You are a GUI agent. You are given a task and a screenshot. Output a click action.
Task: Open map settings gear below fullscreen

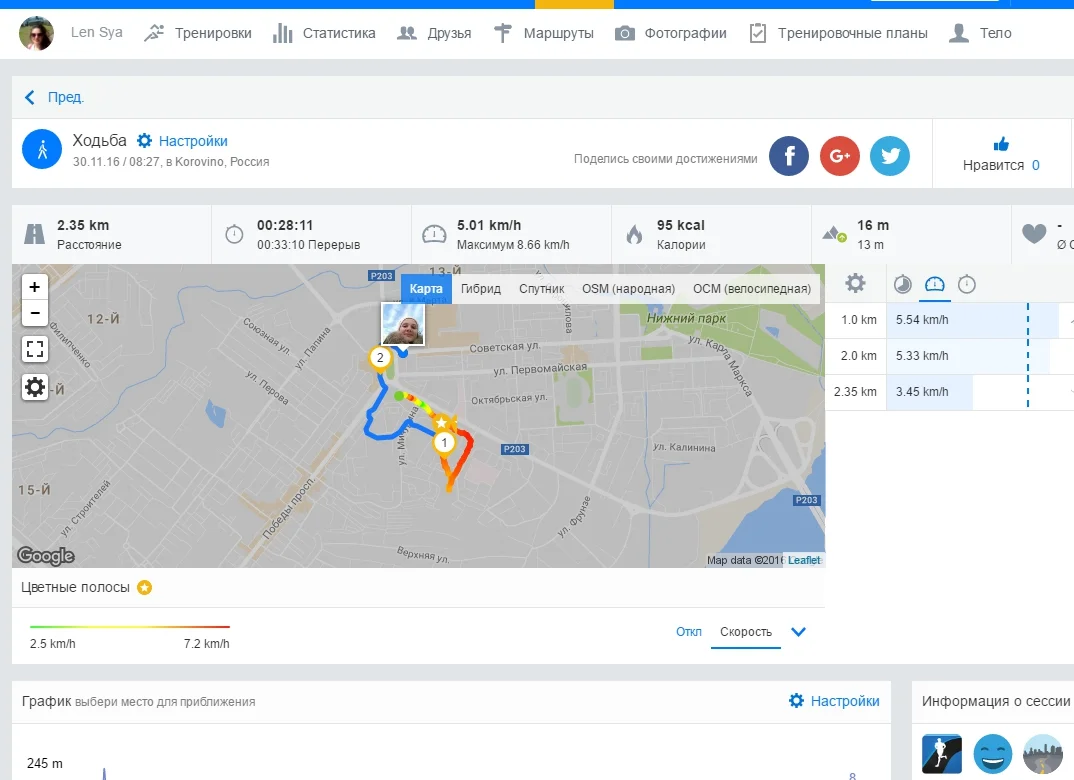pos(35,387)
